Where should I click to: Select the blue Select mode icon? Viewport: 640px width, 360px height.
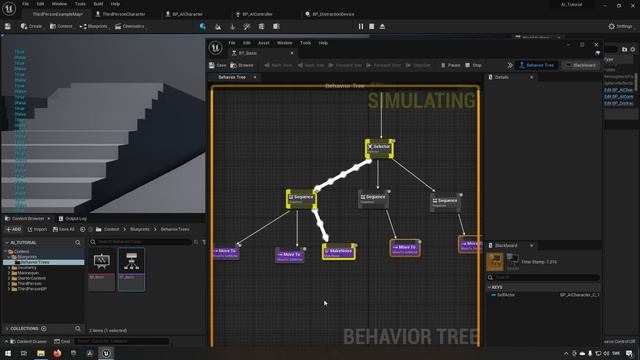coord(203,27)
